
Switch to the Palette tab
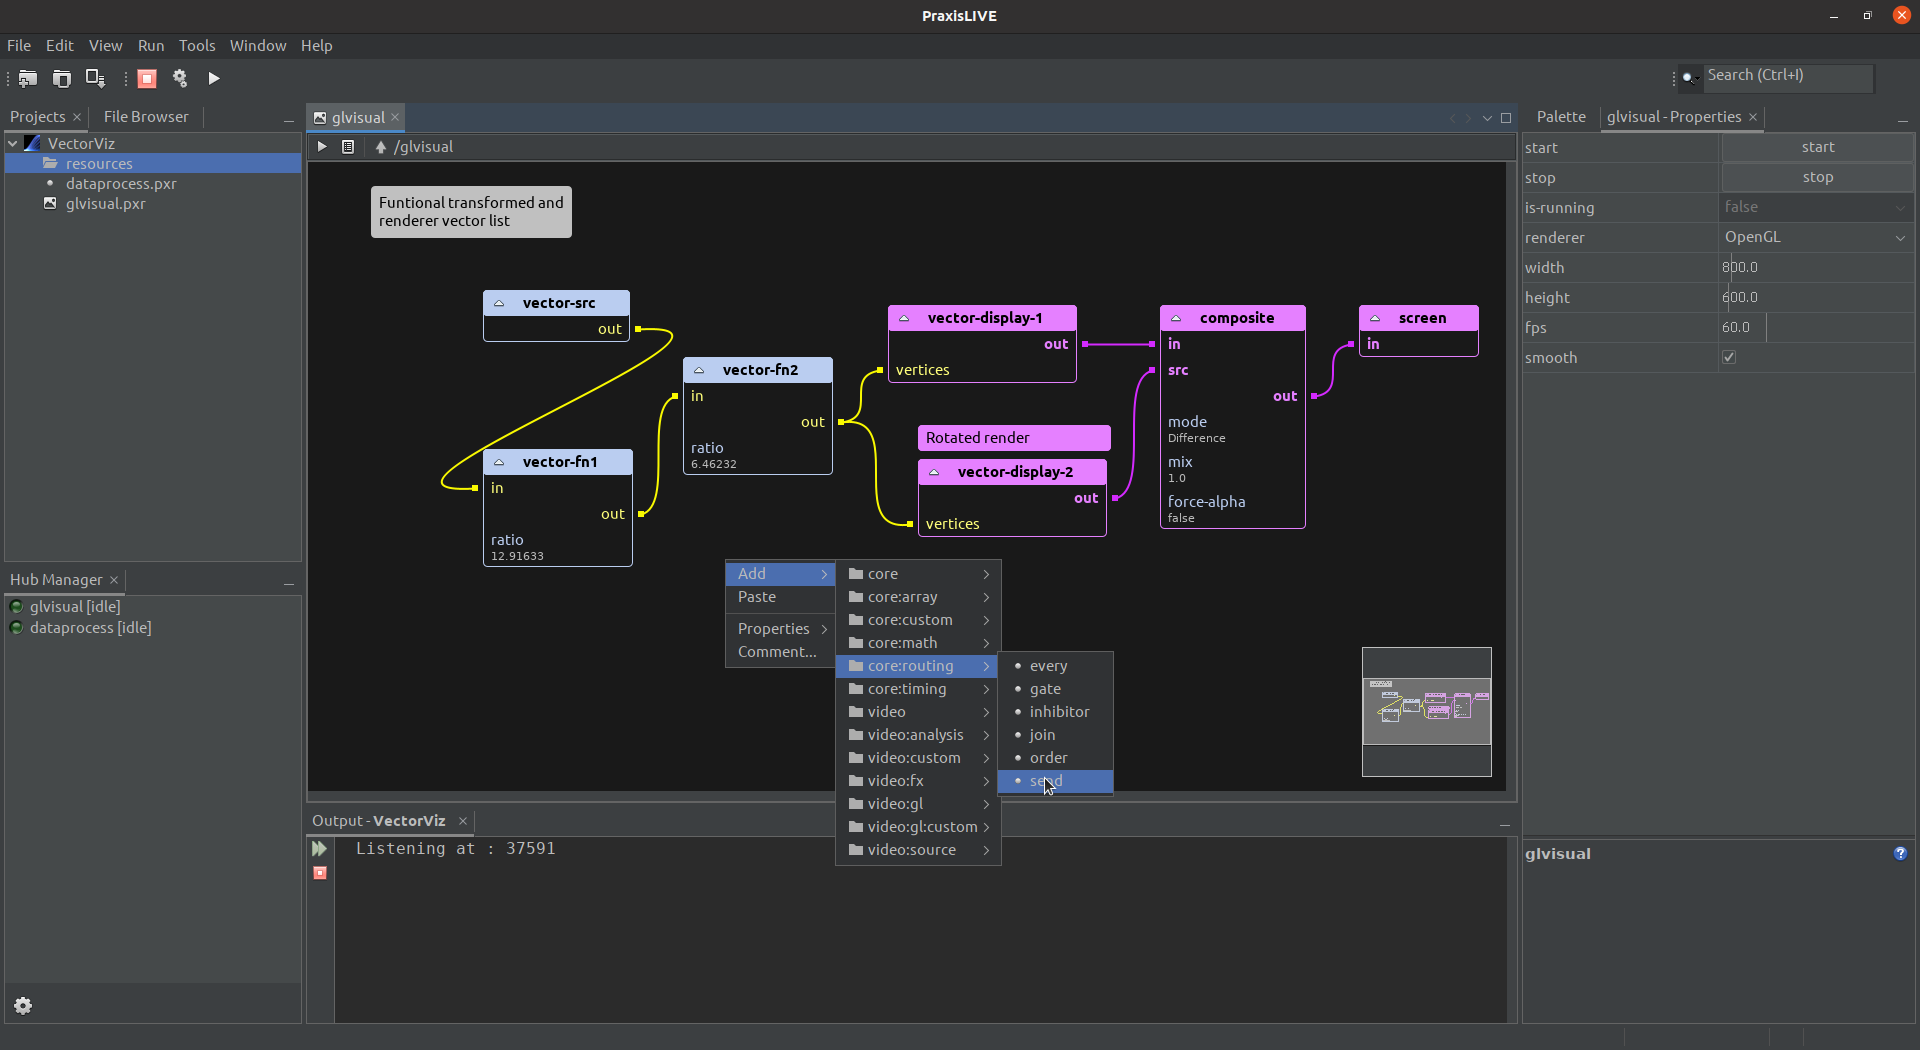(x=1561, y=117)
